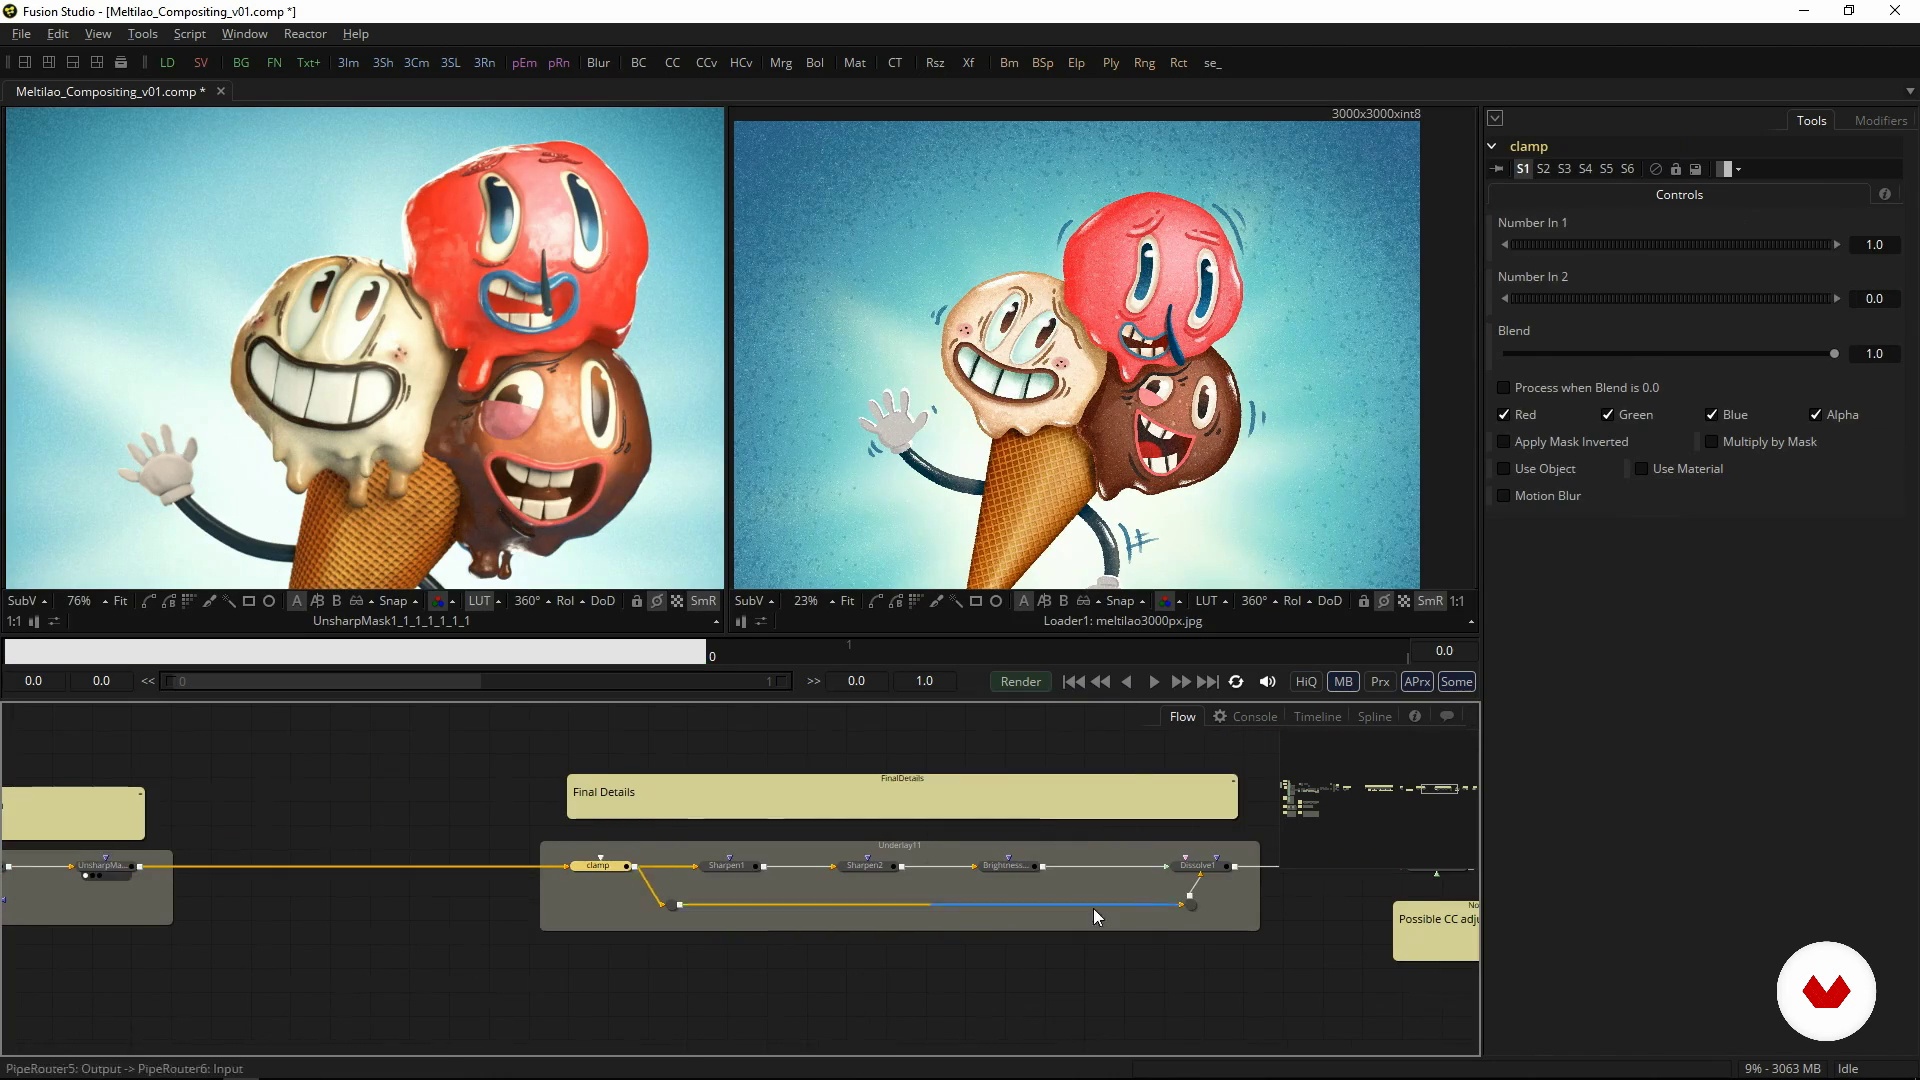Open the clamp tool info tab icon
The width and height of the screenshot is (1920, 1080).
(1885, 194)
